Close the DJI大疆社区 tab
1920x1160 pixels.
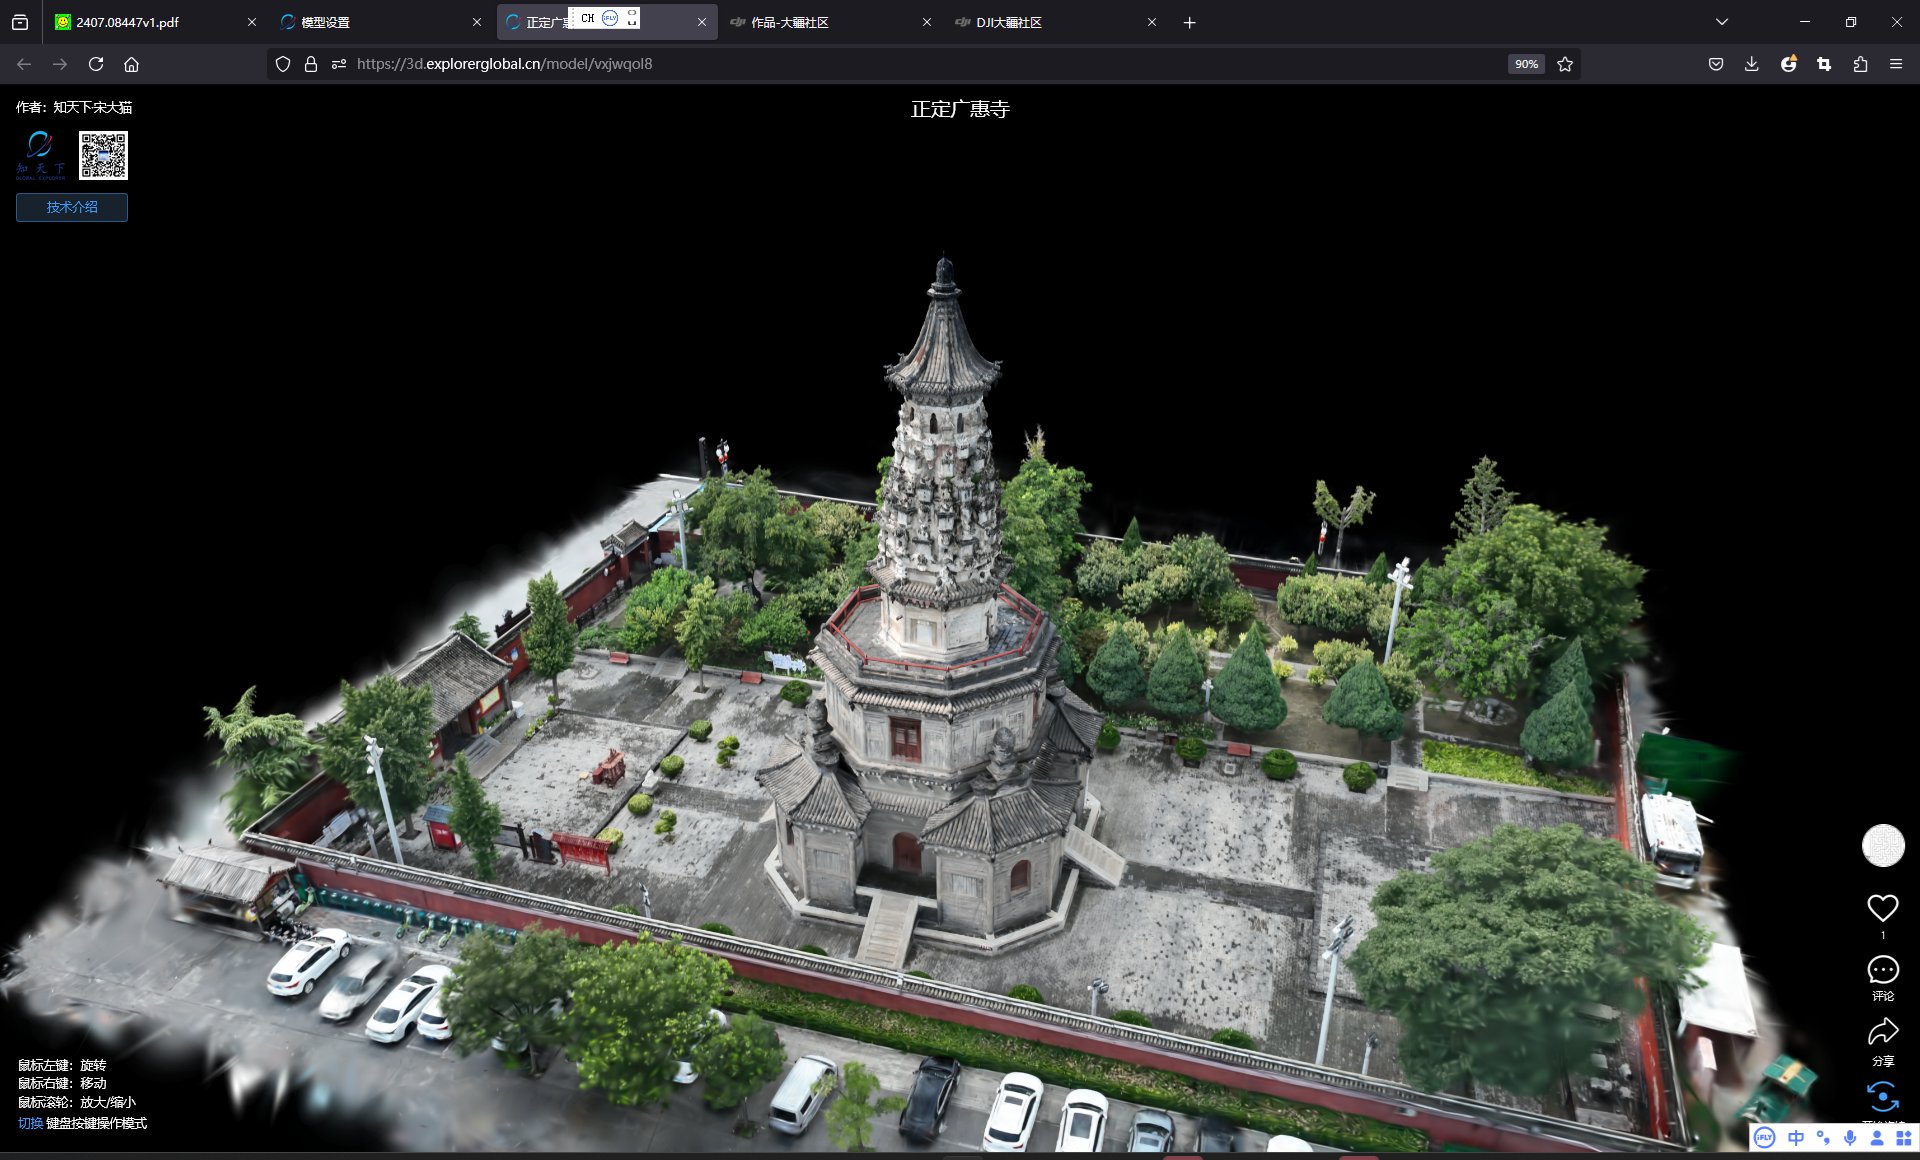pos(1152,22)
